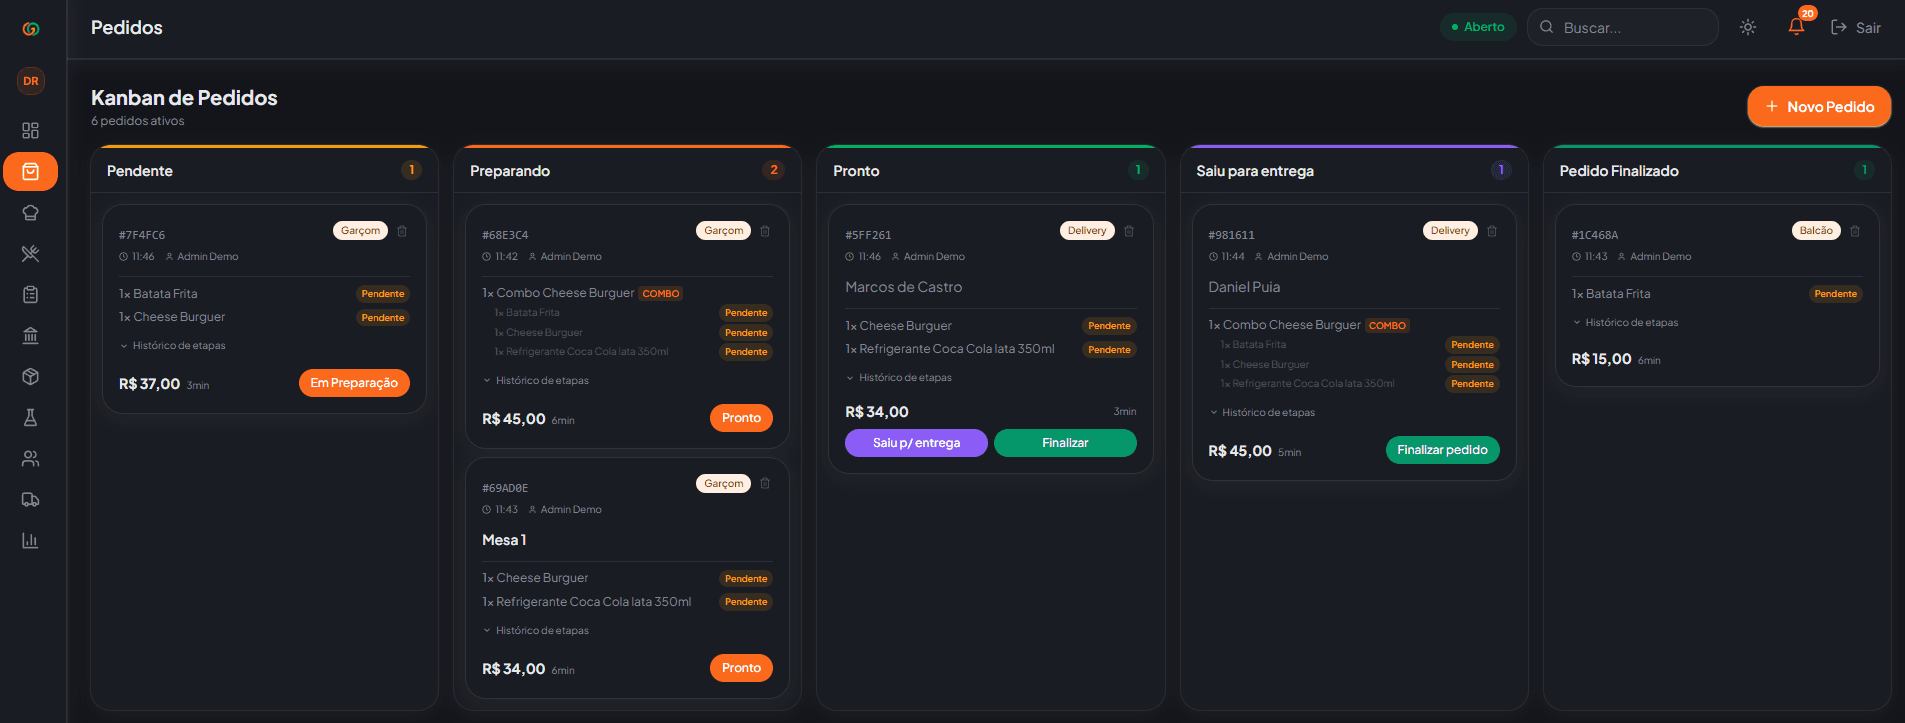Delete order #5FF261 with trash icon
This screenshot has width=1905, height=723.
coord(1129,231)
